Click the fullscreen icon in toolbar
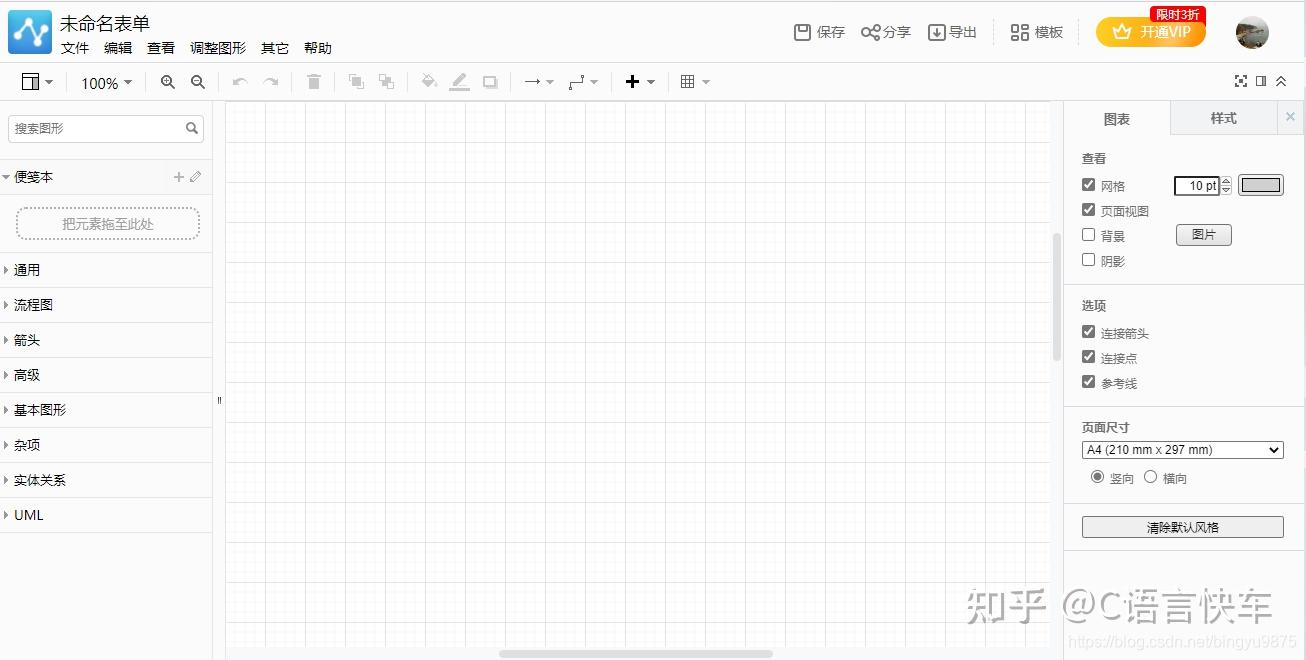Image resolution: width=1306 pixels, height=660 pixels. click(1241, 81)
